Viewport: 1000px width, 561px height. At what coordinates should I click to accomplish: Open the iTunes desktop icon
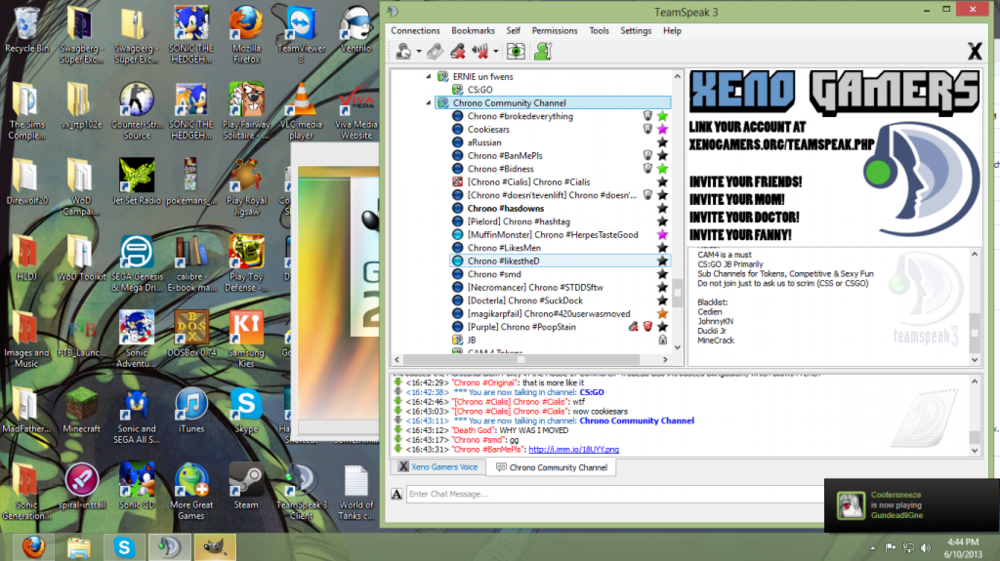point(191,411)
